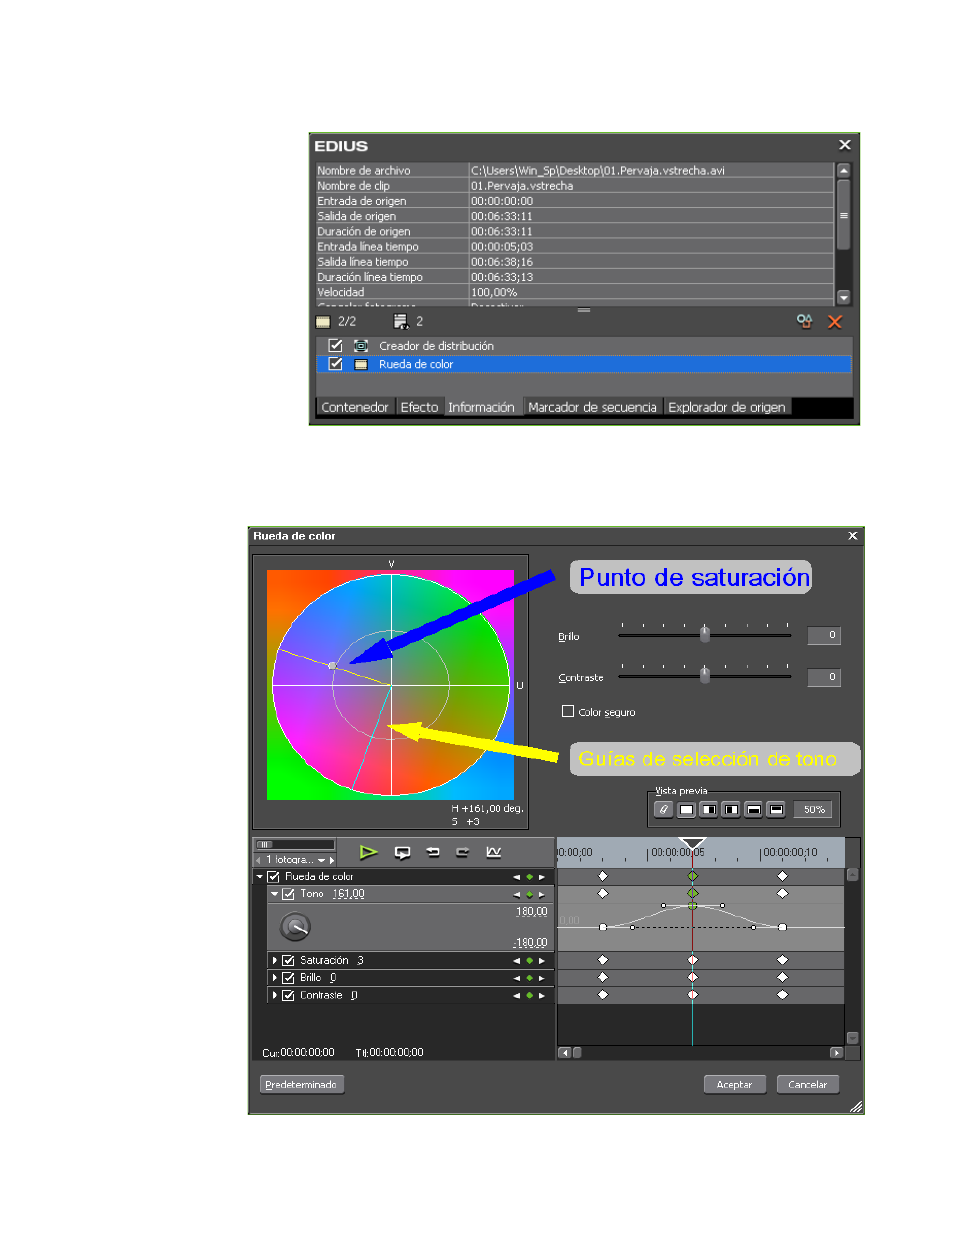Click the green play button in keyframe toolbar
Image resolution: width=954 pixels, height=1235 pixels.
(x=368, y=852)
